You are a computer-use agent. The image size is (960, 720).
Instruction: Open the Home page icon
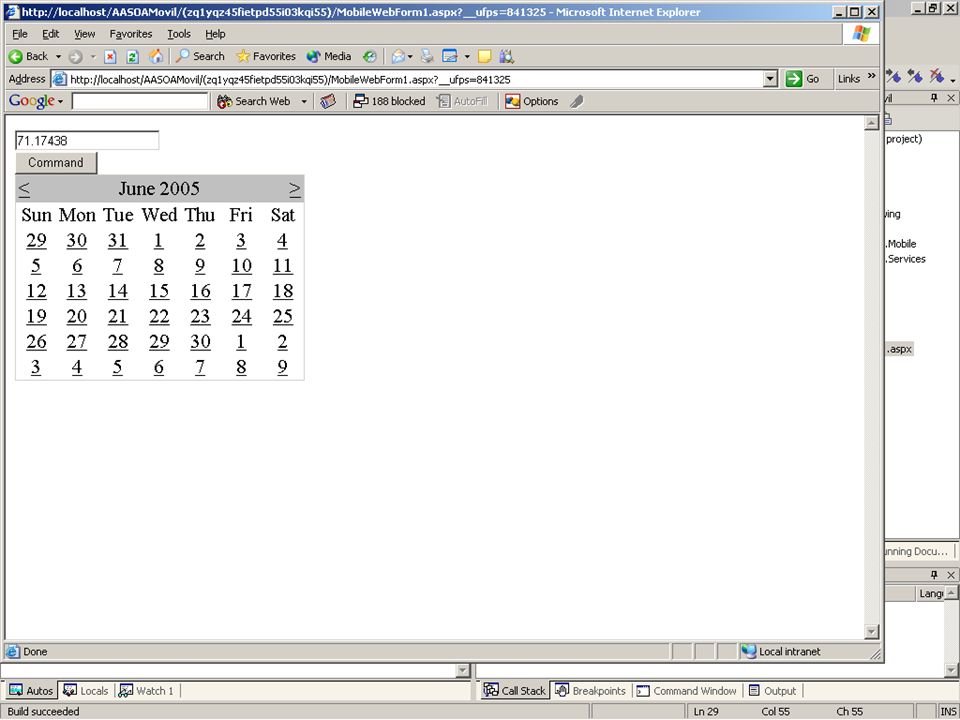(x=157, y=56)
